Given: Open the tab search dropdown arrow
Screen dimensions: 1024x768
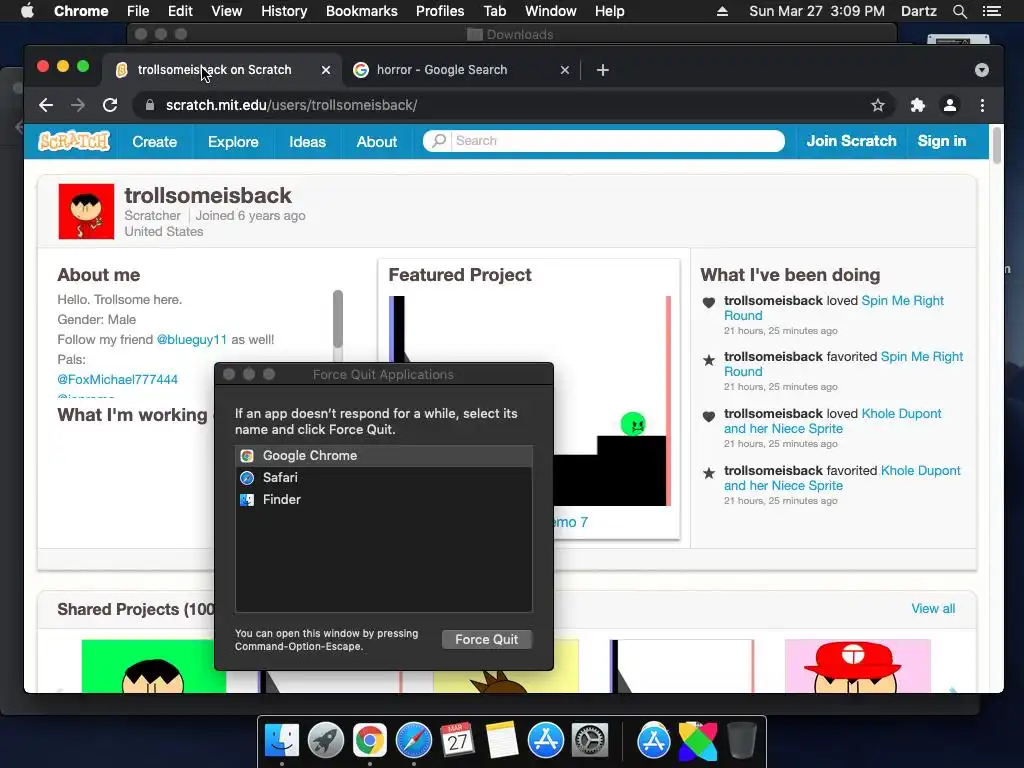Looking at the screenshot, I should click(982, 70).
